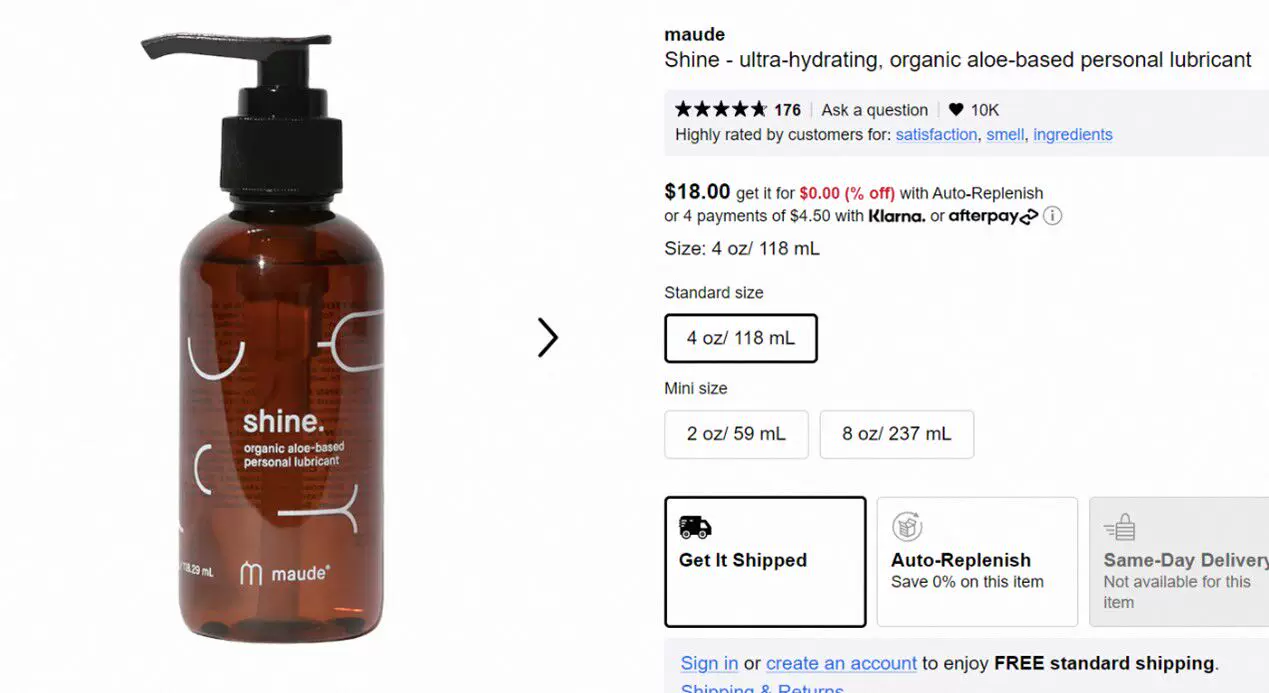Select the 2 oz/ 59 mL mini size
This screenshot has width=1269, height=693.
point(736,434)
